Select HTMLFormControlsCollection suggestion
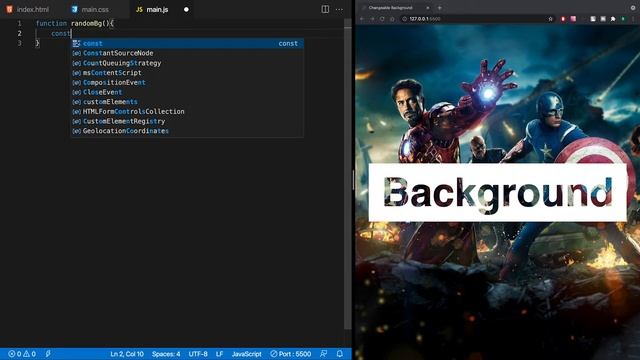This screenshot has width=640, height=360. 187,111
